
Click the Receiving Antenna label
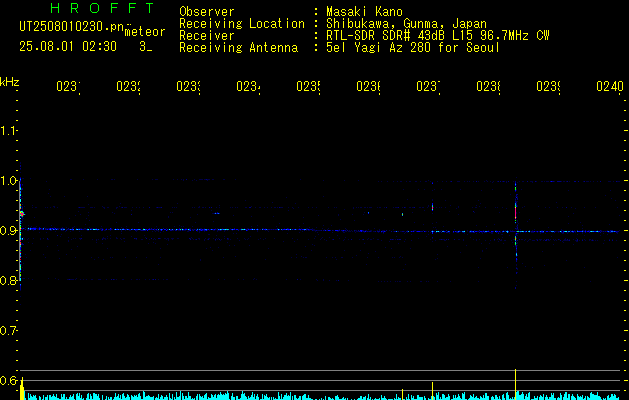(239, 48)
